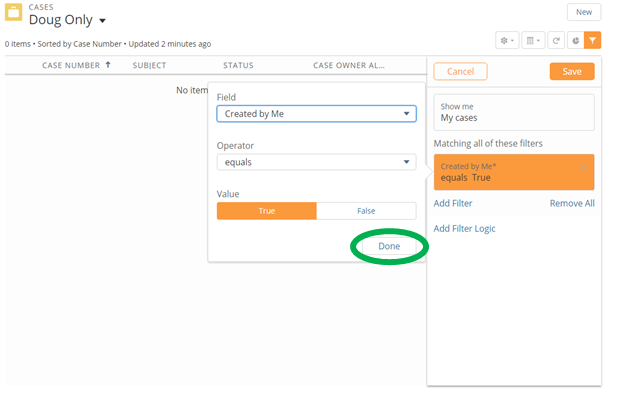
Task: Click Done in the filter popup
Action: coord(389,246)
